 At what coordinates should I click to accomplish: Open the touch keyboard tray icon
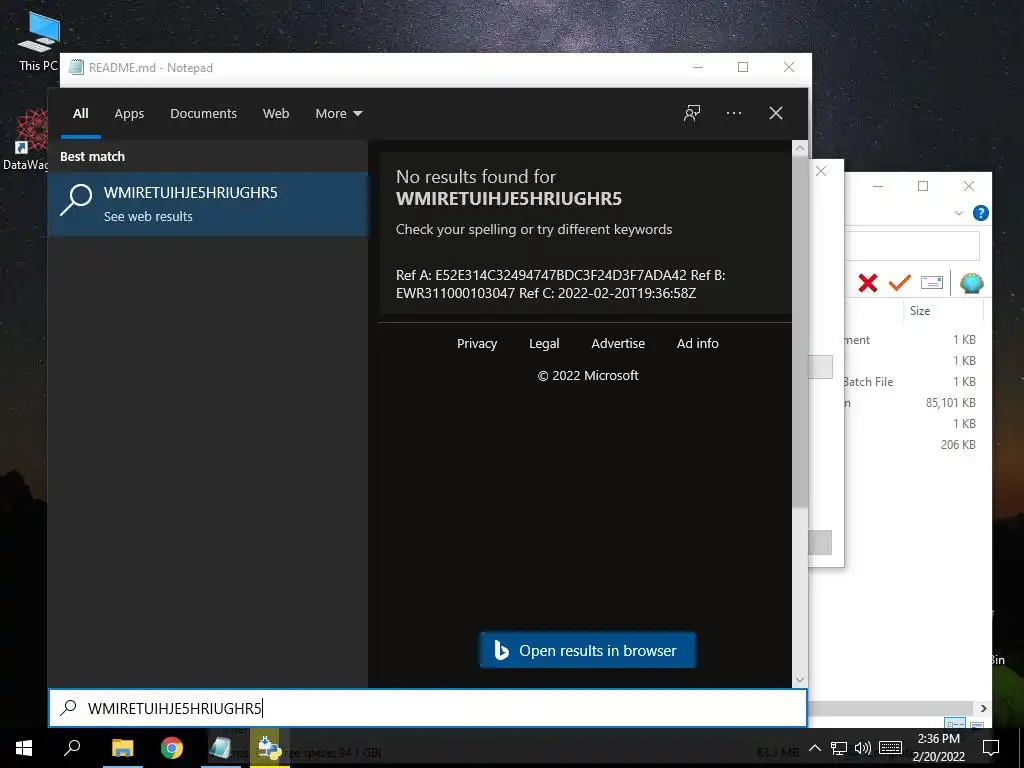(890, 748)
